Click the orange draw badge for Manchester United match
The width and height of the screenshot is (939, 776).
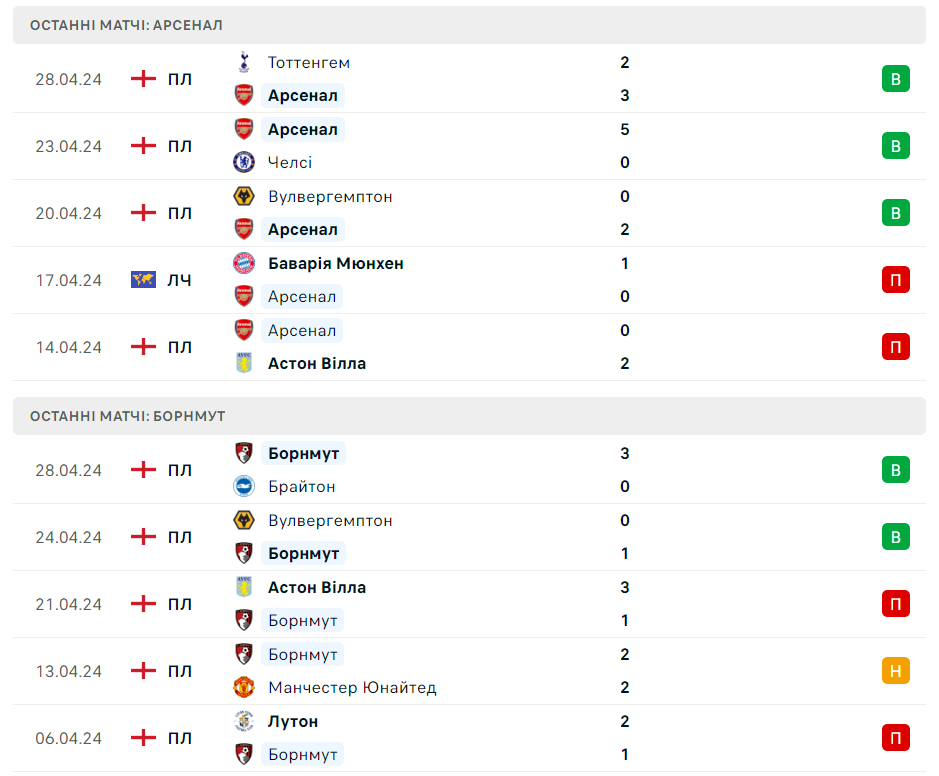(x=895, y=671)
